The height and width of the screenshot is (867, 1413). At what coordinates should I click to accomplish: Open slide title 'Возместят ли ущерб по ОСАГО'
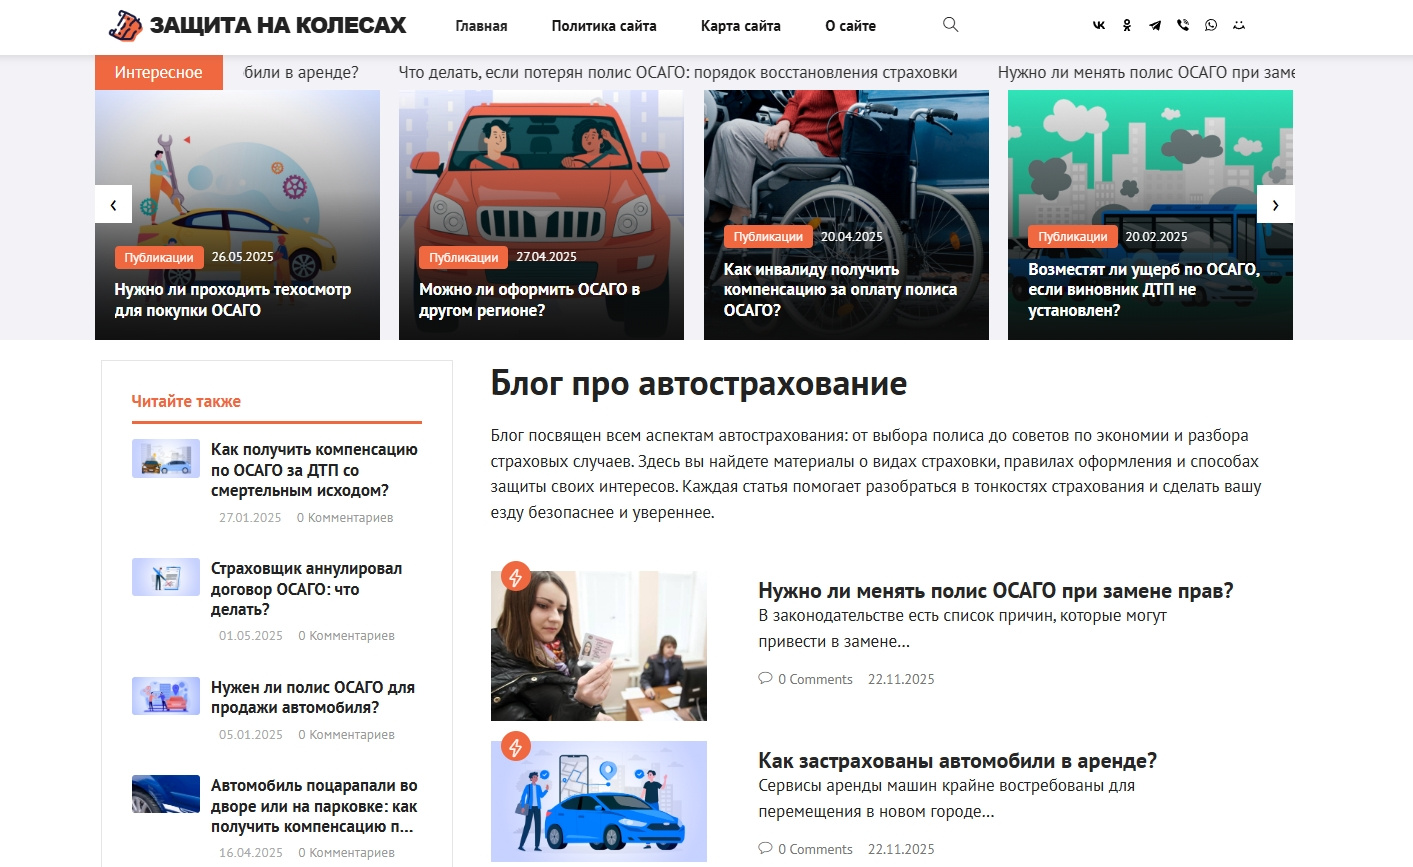1144,290
